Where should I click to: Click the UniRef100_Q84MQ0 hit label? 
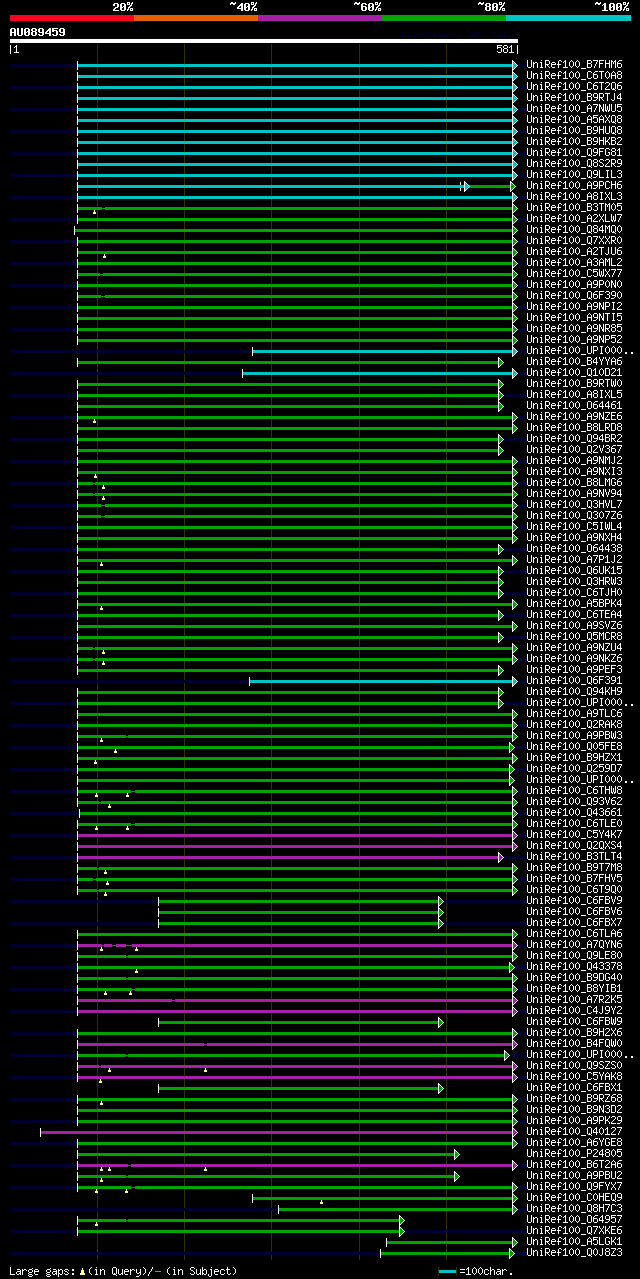click(574, 229)
